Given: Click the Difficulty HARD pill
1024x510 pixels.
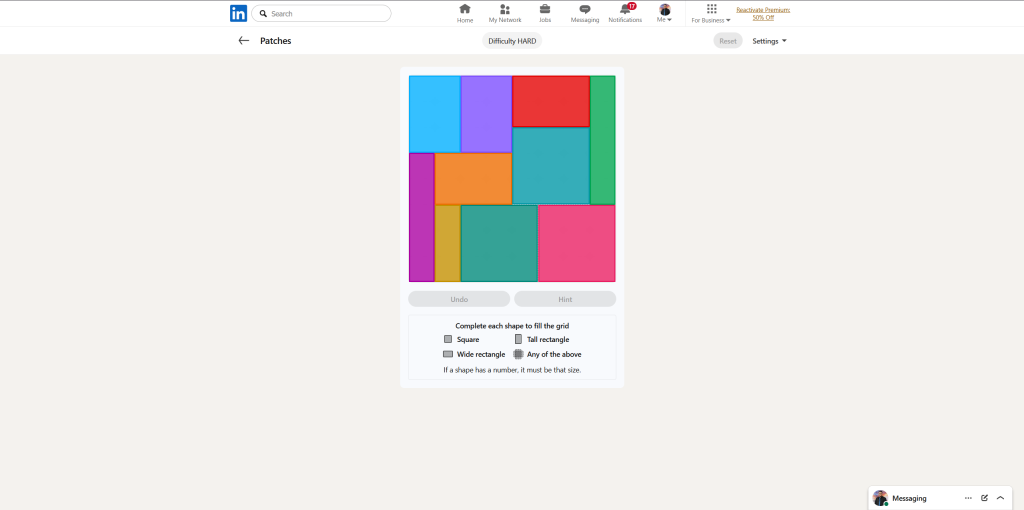Looking at the screenshot, I should pos(512,40).
